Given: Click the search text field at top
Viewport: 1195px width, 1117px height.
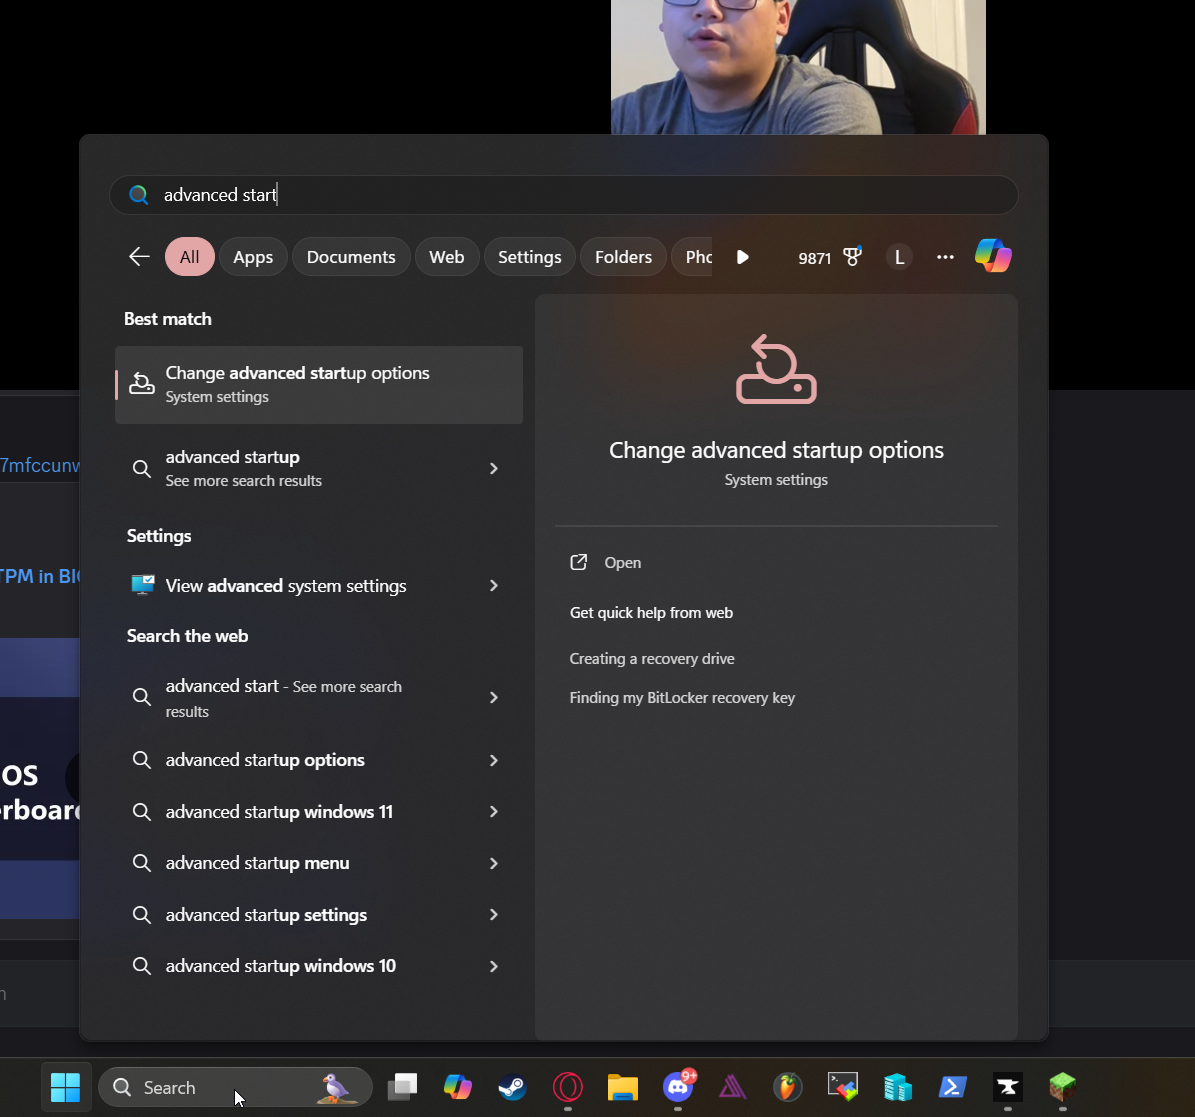Looking at the screenshot, I should [x=580, y=195].
